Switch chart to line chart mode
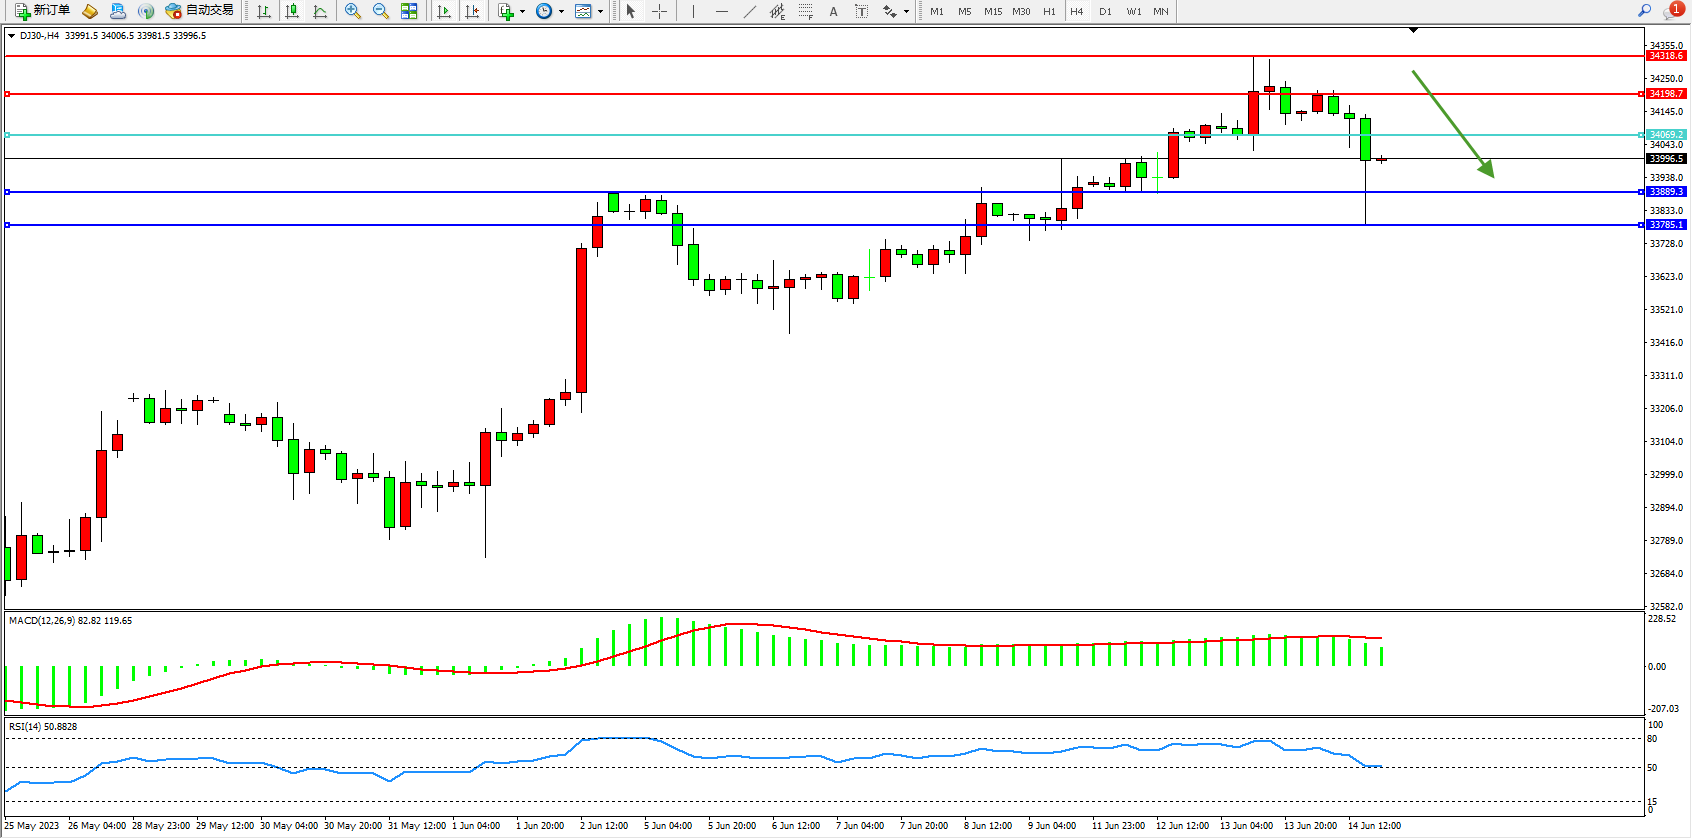This screenshot has width=1692, height=839. pyautogui.click(x=320, y=11)
